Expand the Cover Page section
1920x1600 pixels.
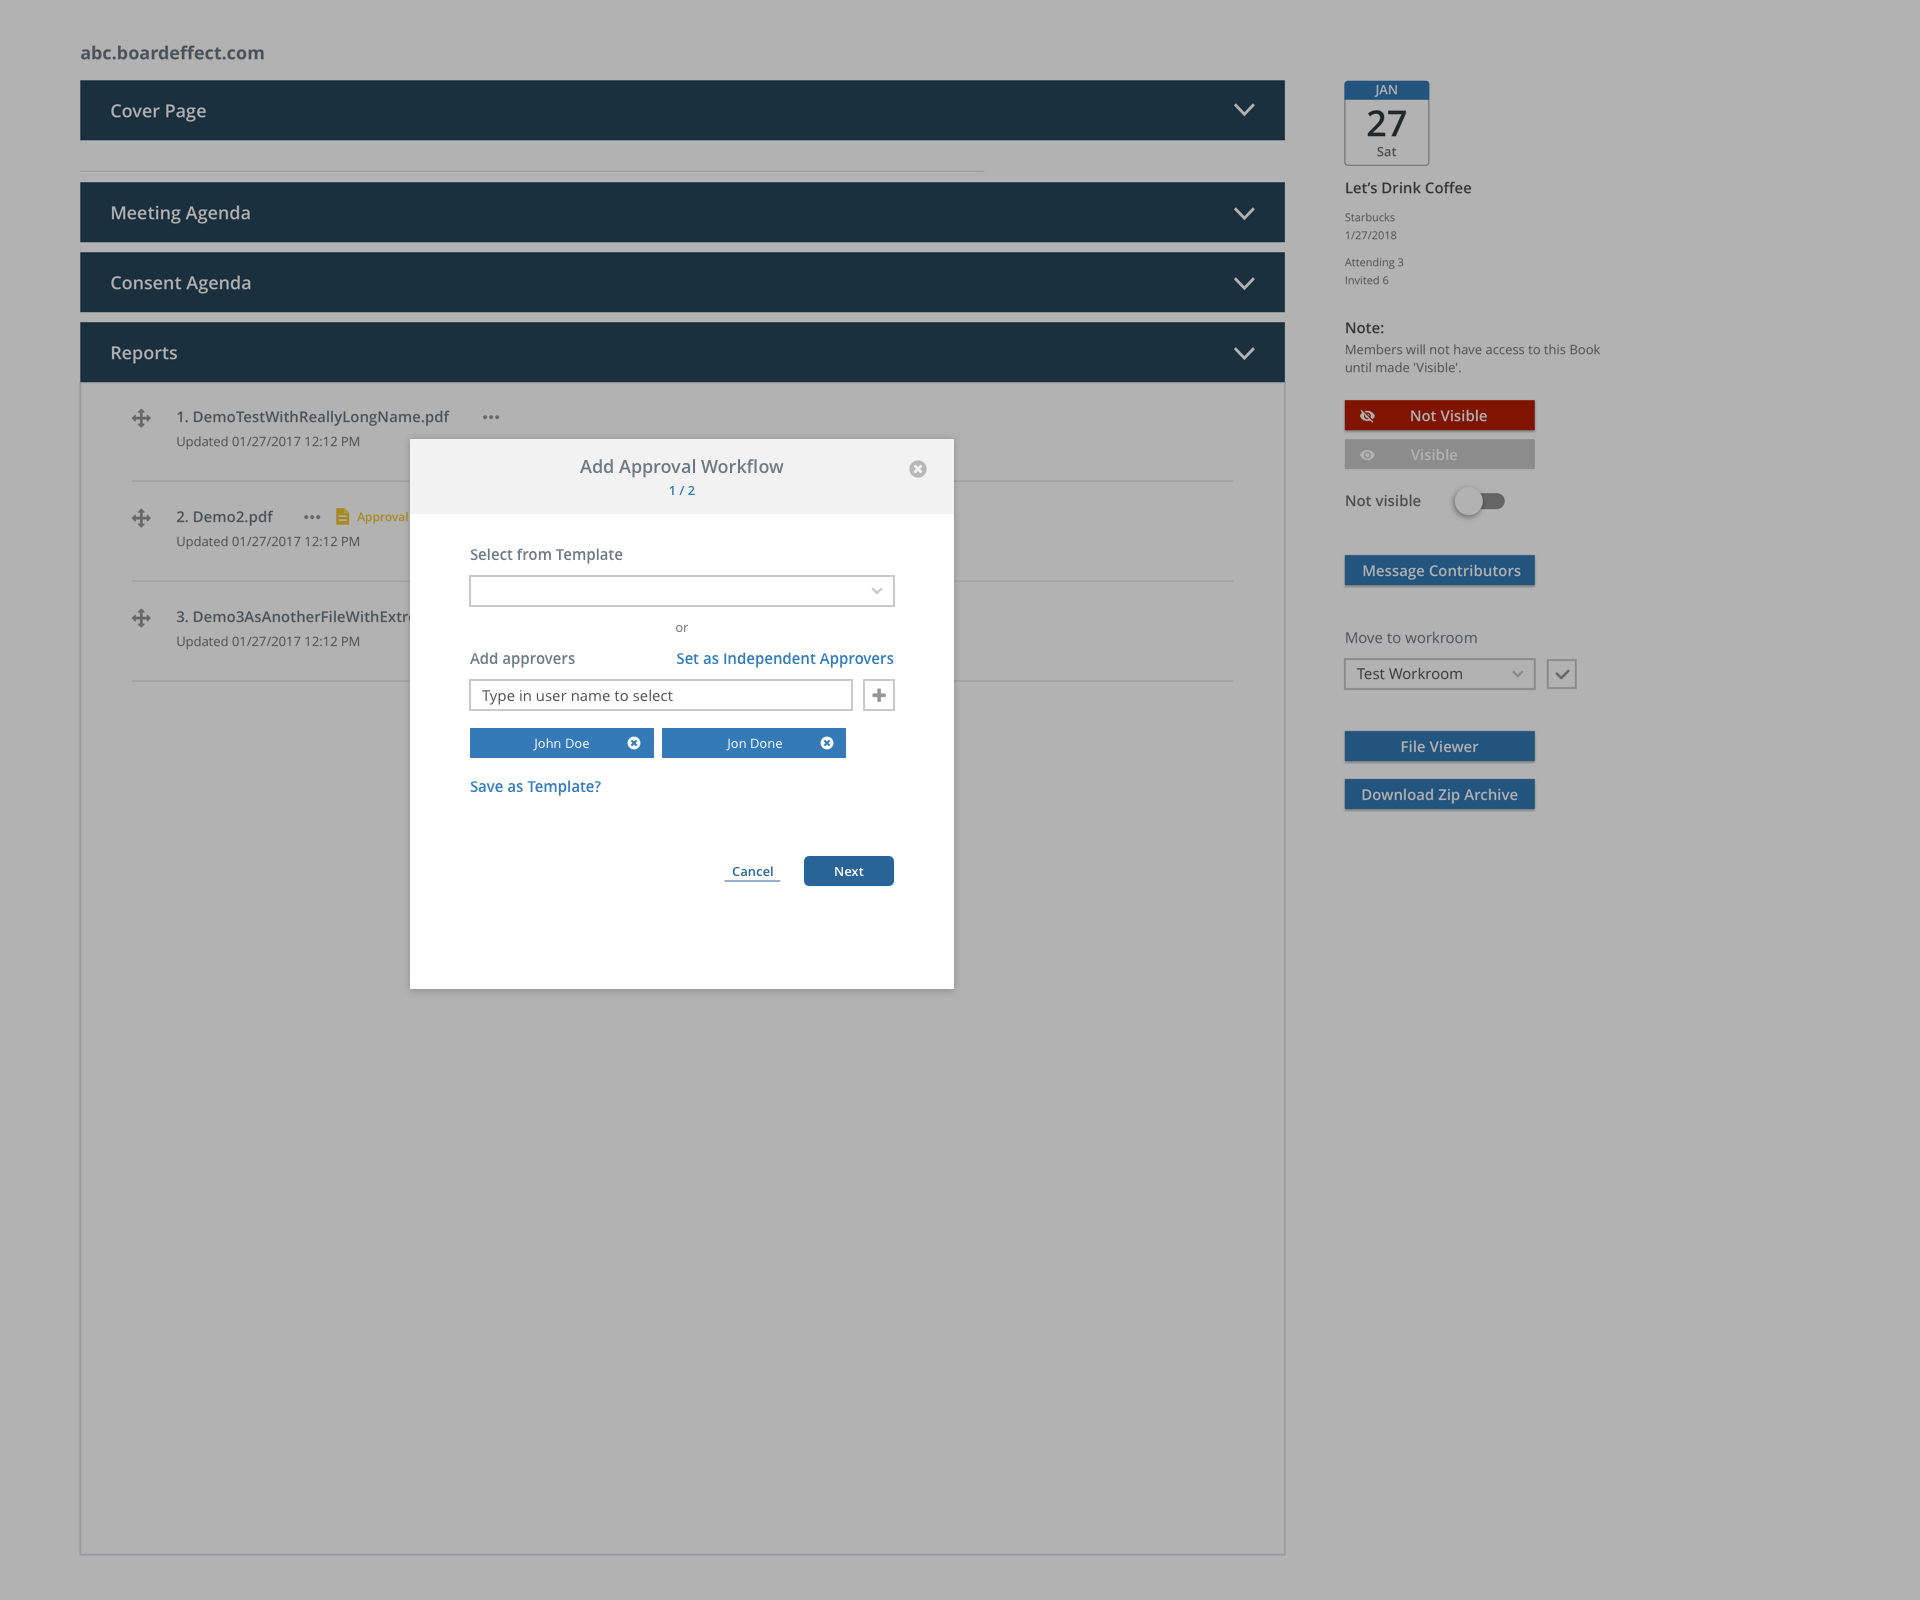[1243, 110]
